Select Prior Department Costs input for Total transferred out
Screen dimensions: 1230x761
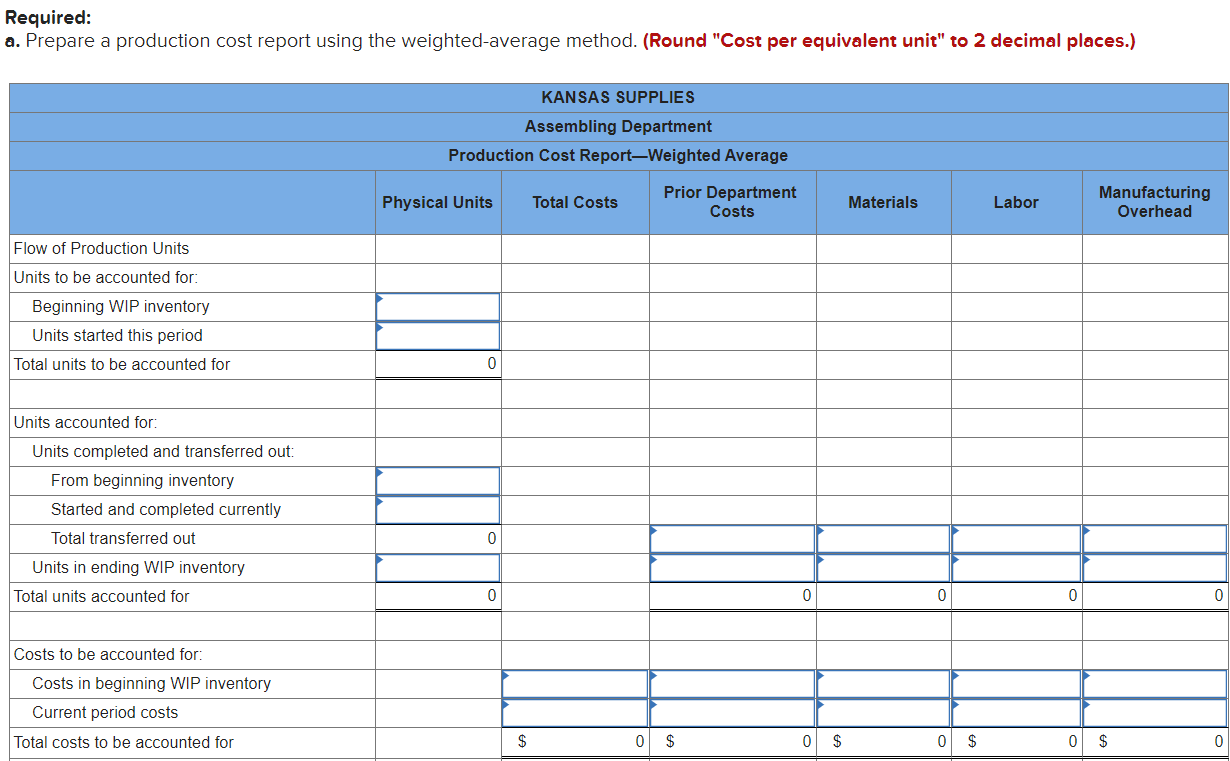(x=732, y=538)
